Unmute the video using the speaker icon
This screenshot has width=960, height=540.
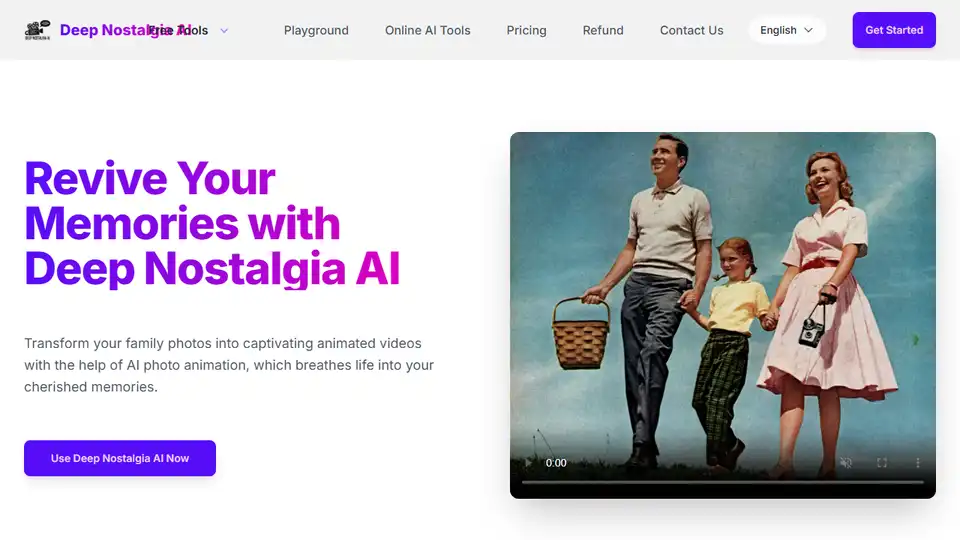(x=846, y=463)
